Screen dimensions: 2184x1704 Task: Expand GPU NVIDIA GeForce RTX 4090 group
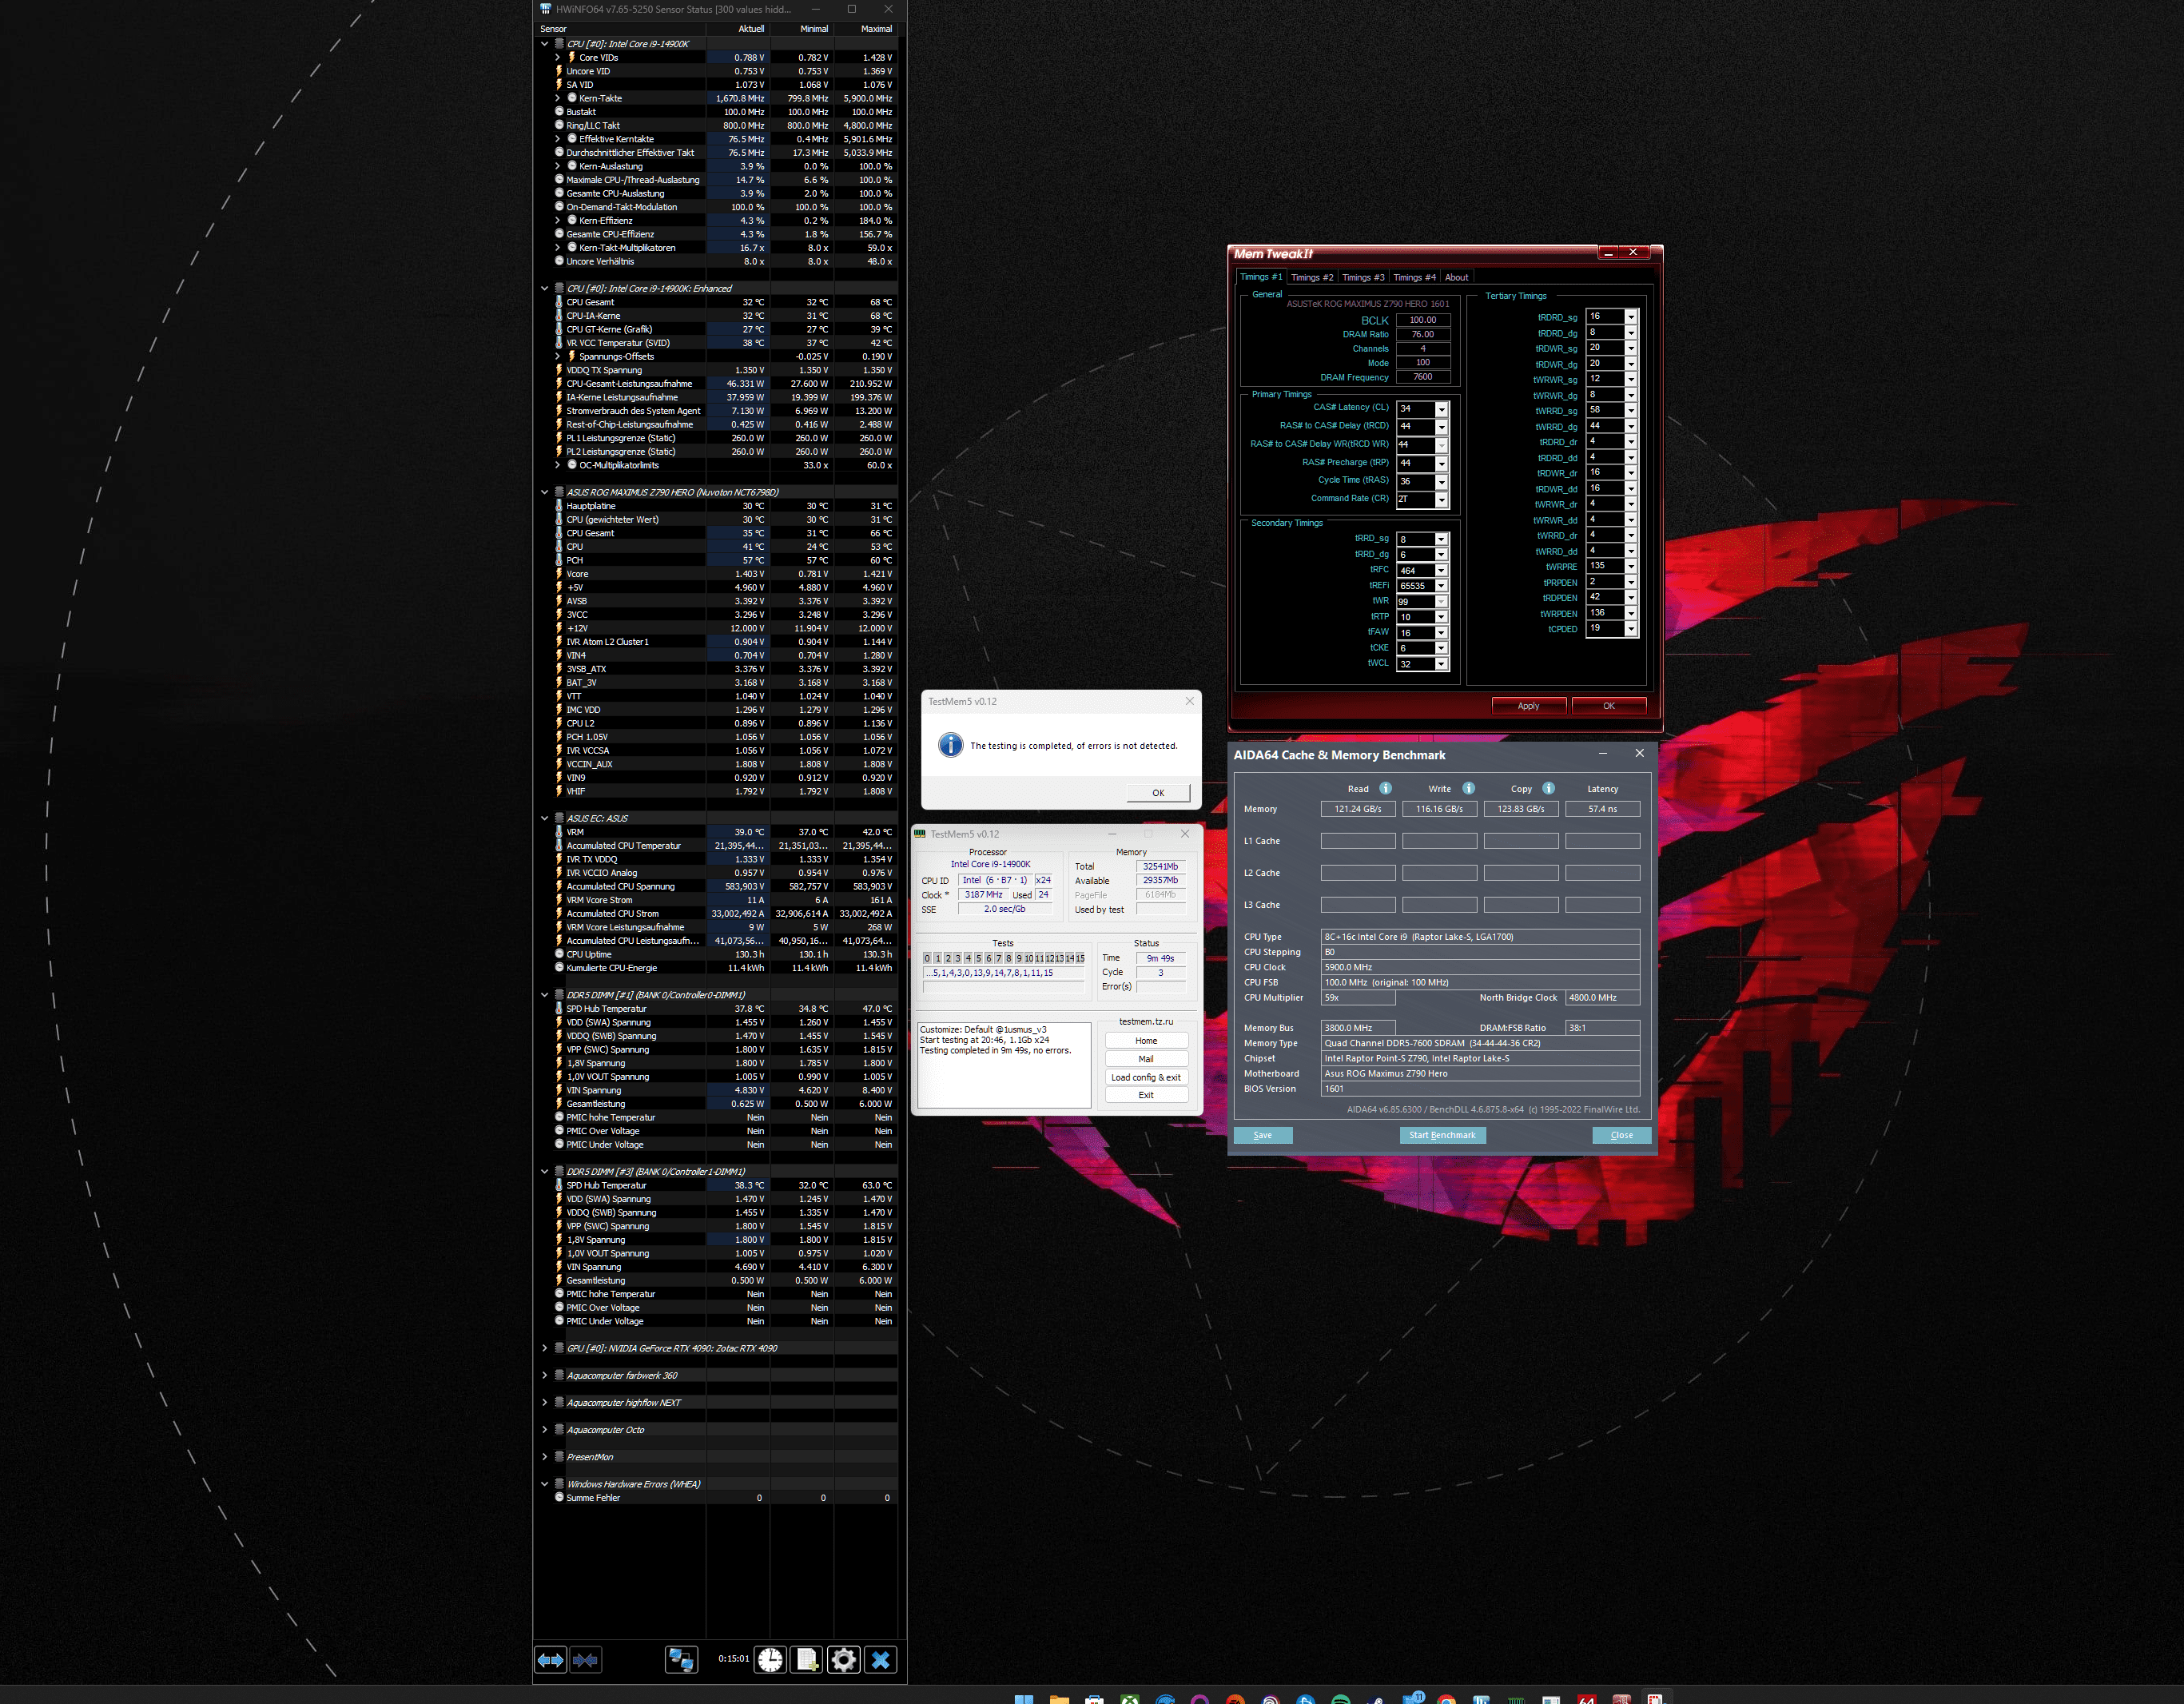pos(545,1348)
